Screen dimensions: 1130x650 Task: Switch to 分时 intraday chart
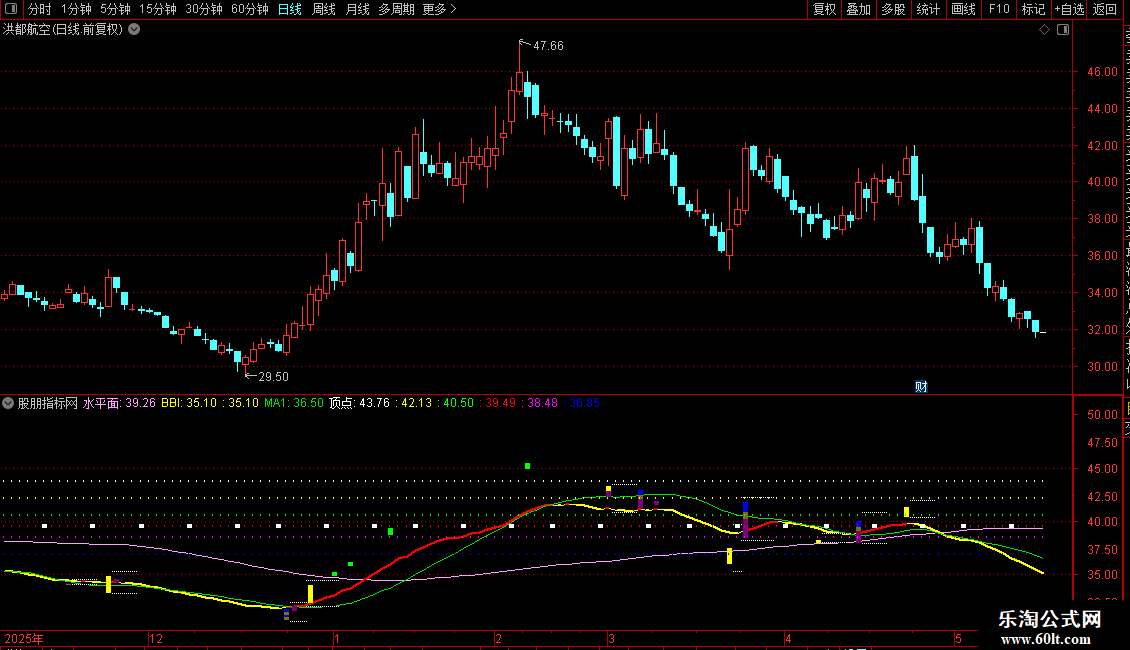pos(40,9)
